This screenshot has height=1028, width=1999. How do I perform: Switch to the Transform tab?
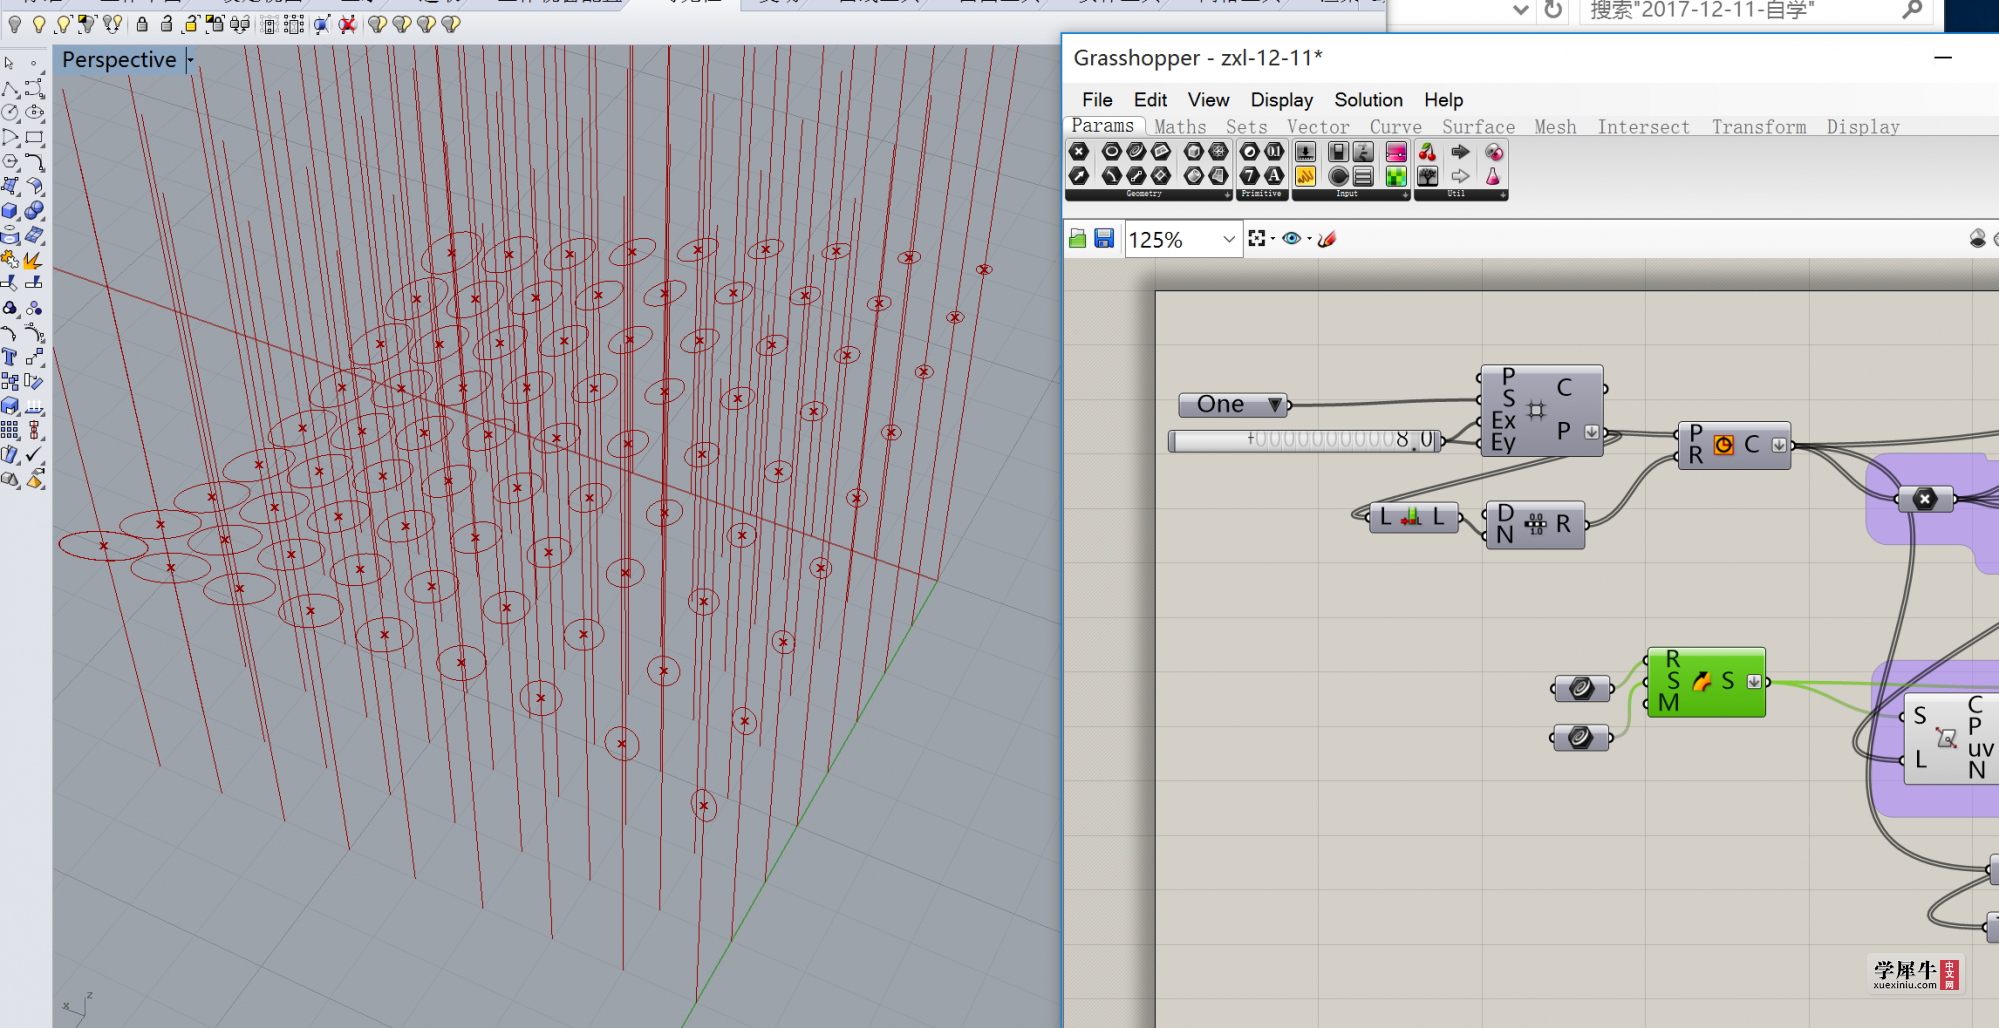click(x=1758, y=127)
